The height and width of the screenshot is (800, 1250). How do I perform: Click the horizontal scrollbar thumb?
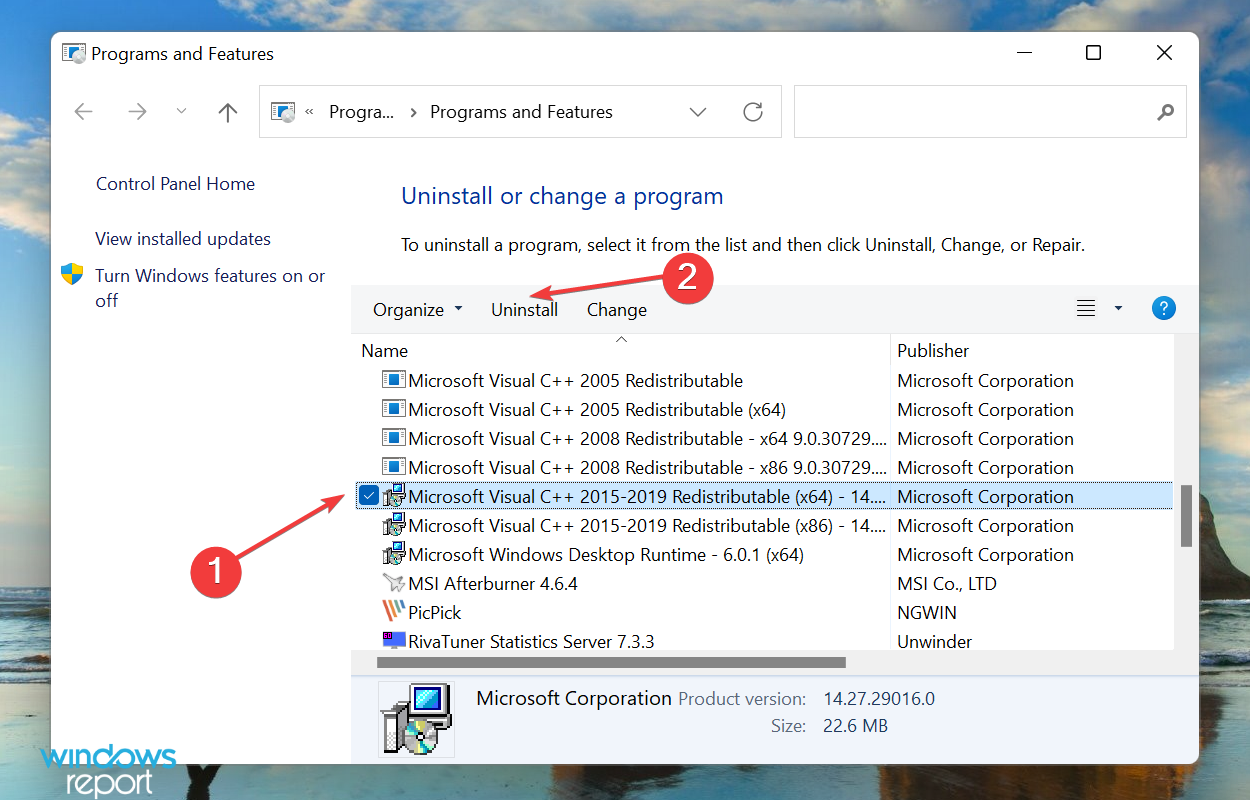point(611,662)
